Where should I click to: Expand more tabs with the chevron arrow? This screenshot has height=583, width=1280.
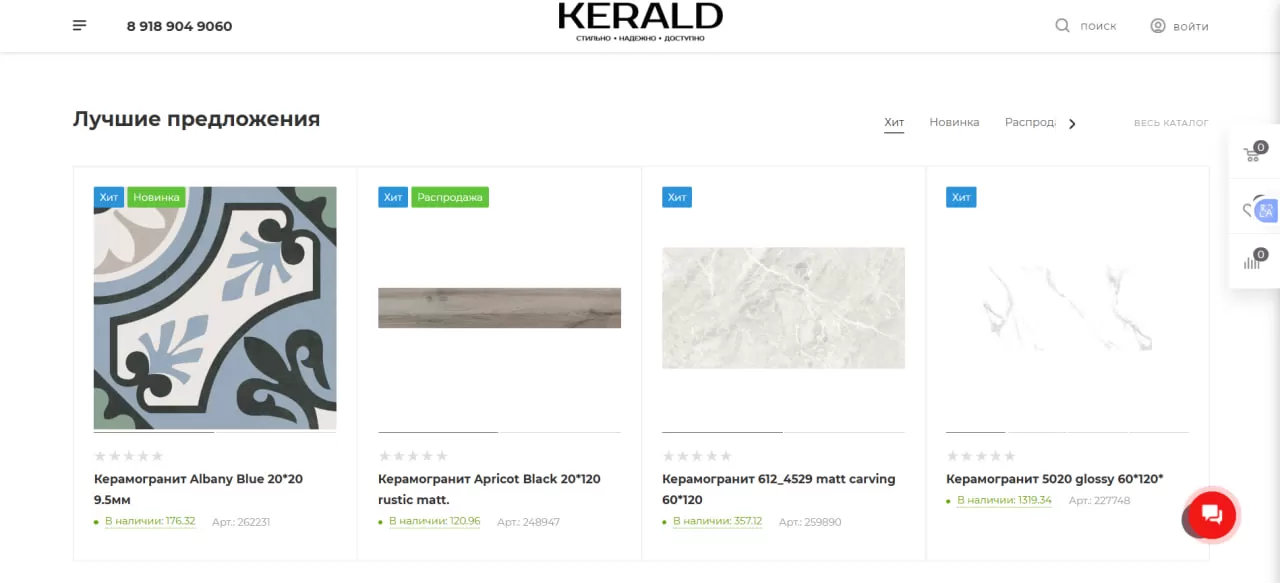click(x=1072, y=124)
